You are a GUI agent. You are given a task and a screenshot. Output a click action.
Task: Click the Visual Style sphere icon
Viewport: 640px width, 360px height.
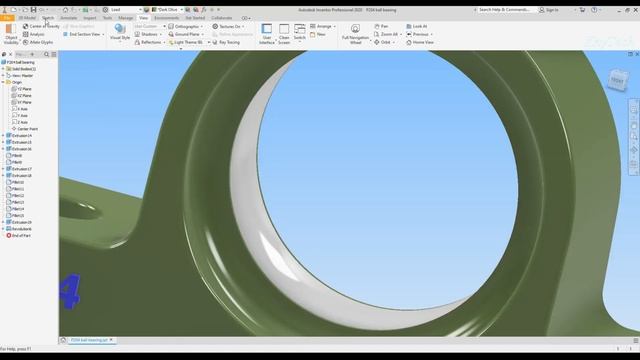[x=120, y=29]
